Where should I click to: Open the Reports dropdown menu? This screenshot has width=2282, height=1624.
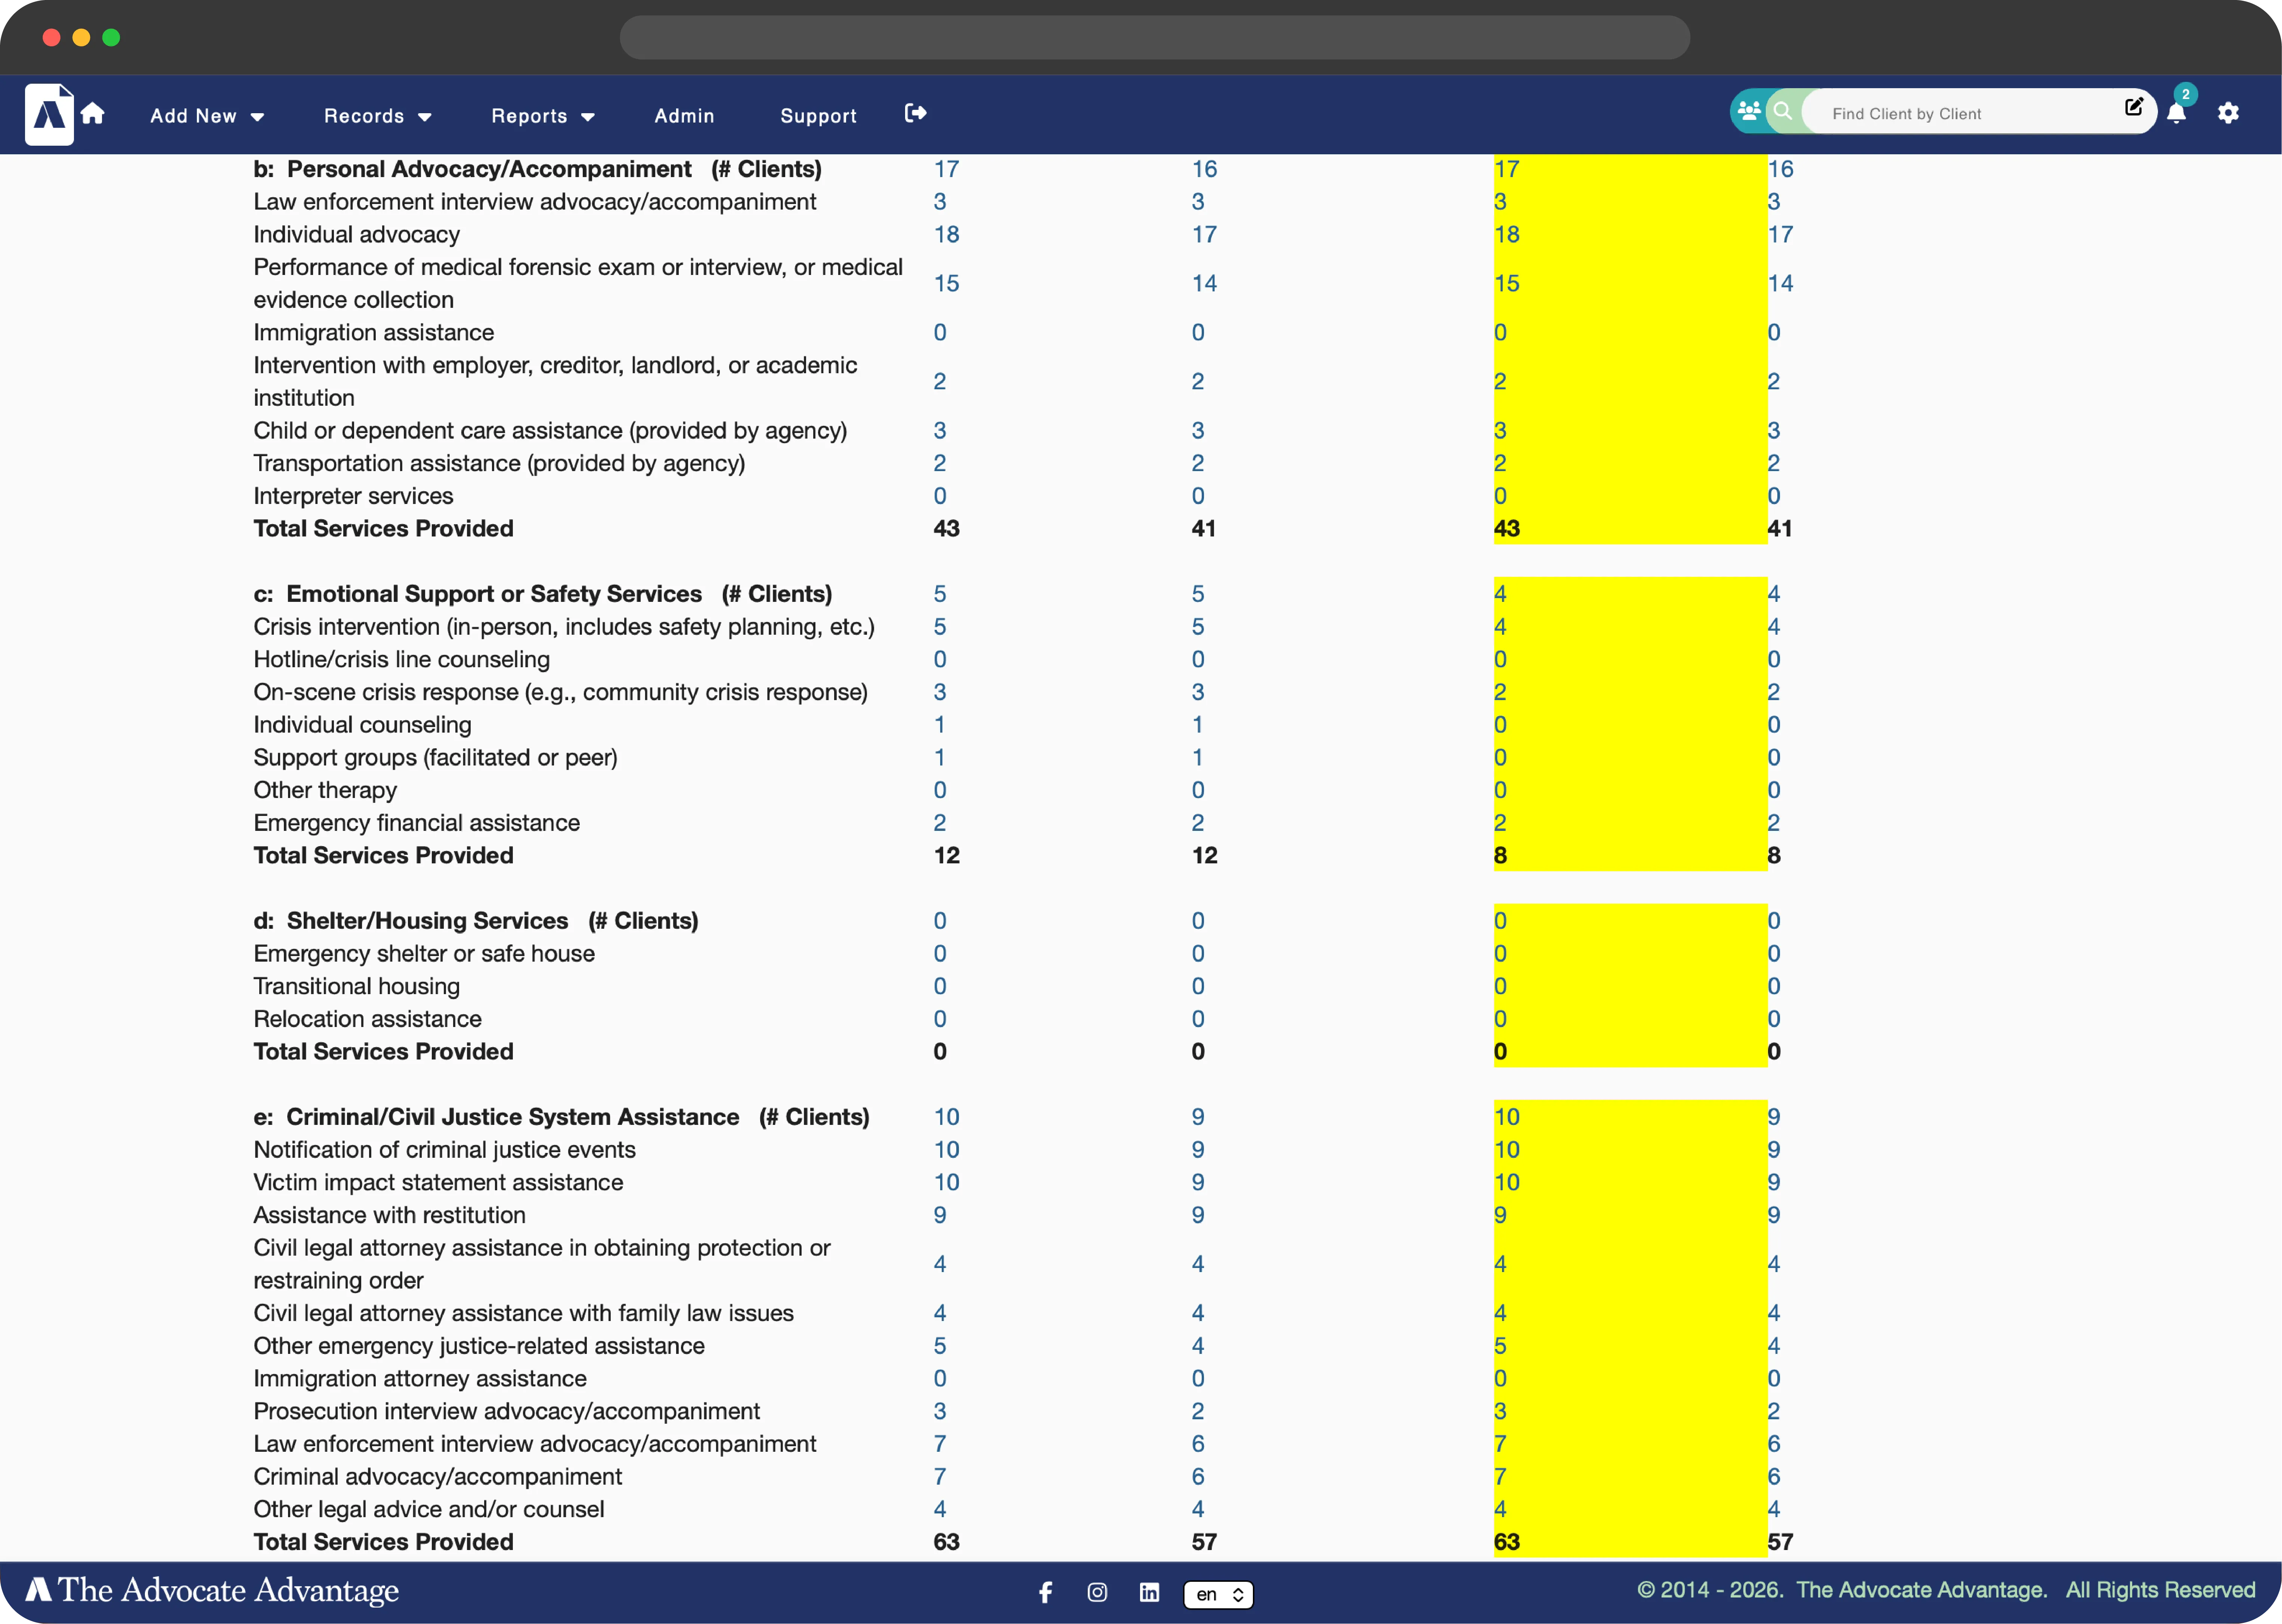pyautogui.click(x=543, y=116)
